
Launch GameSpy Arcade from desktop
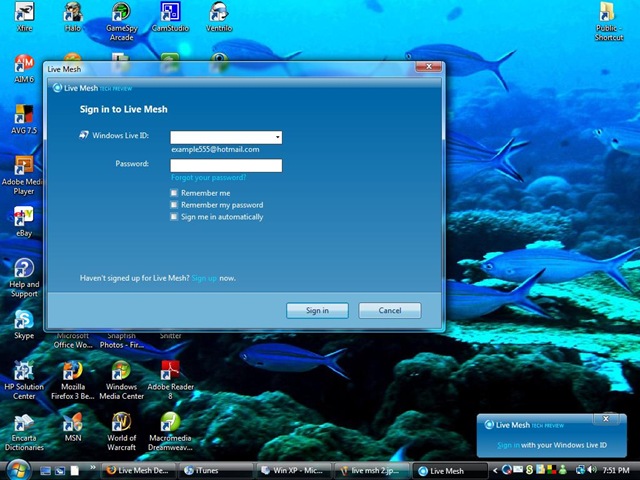(x=122, y=21)
